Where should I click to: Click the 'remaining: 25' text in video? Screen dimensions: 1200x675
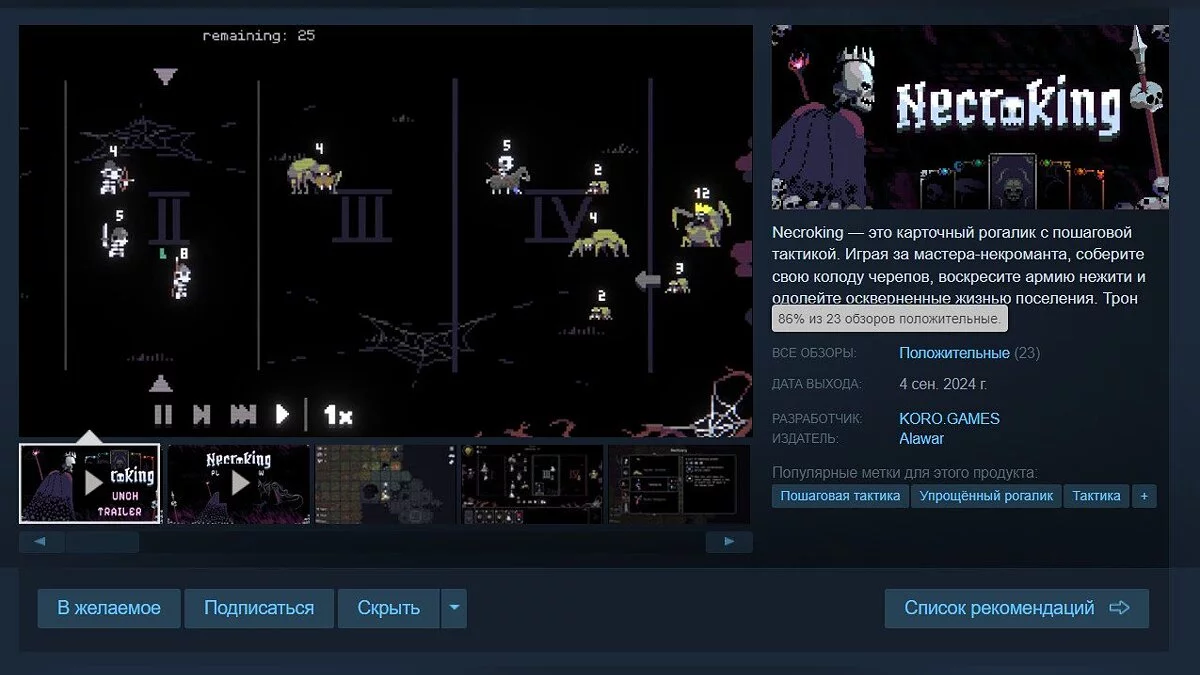point(259,35)
